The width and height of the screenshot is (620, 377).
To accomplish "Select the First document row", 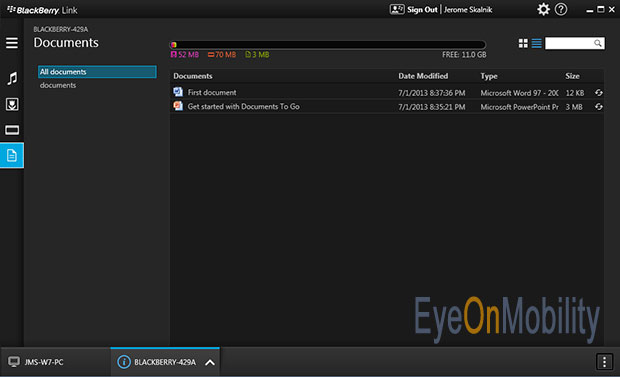I will 387,92.
